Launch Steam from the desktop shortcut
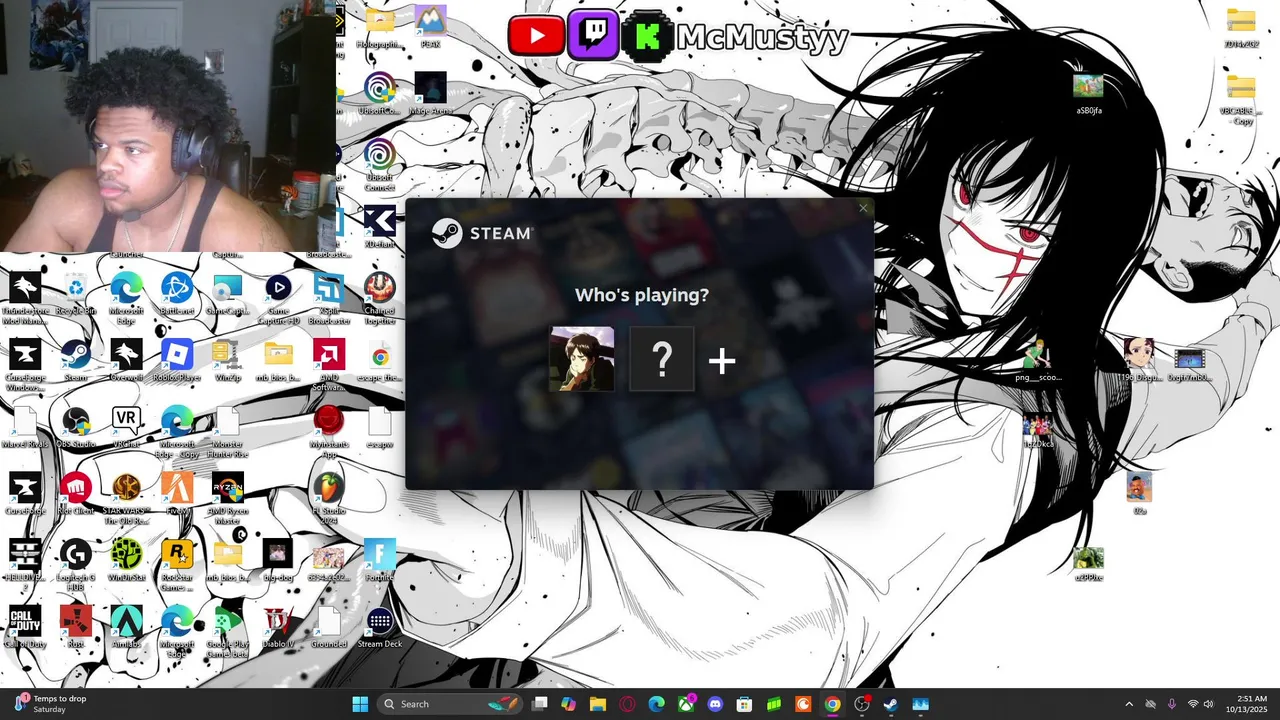The image size is (1280, 720). 76,361
